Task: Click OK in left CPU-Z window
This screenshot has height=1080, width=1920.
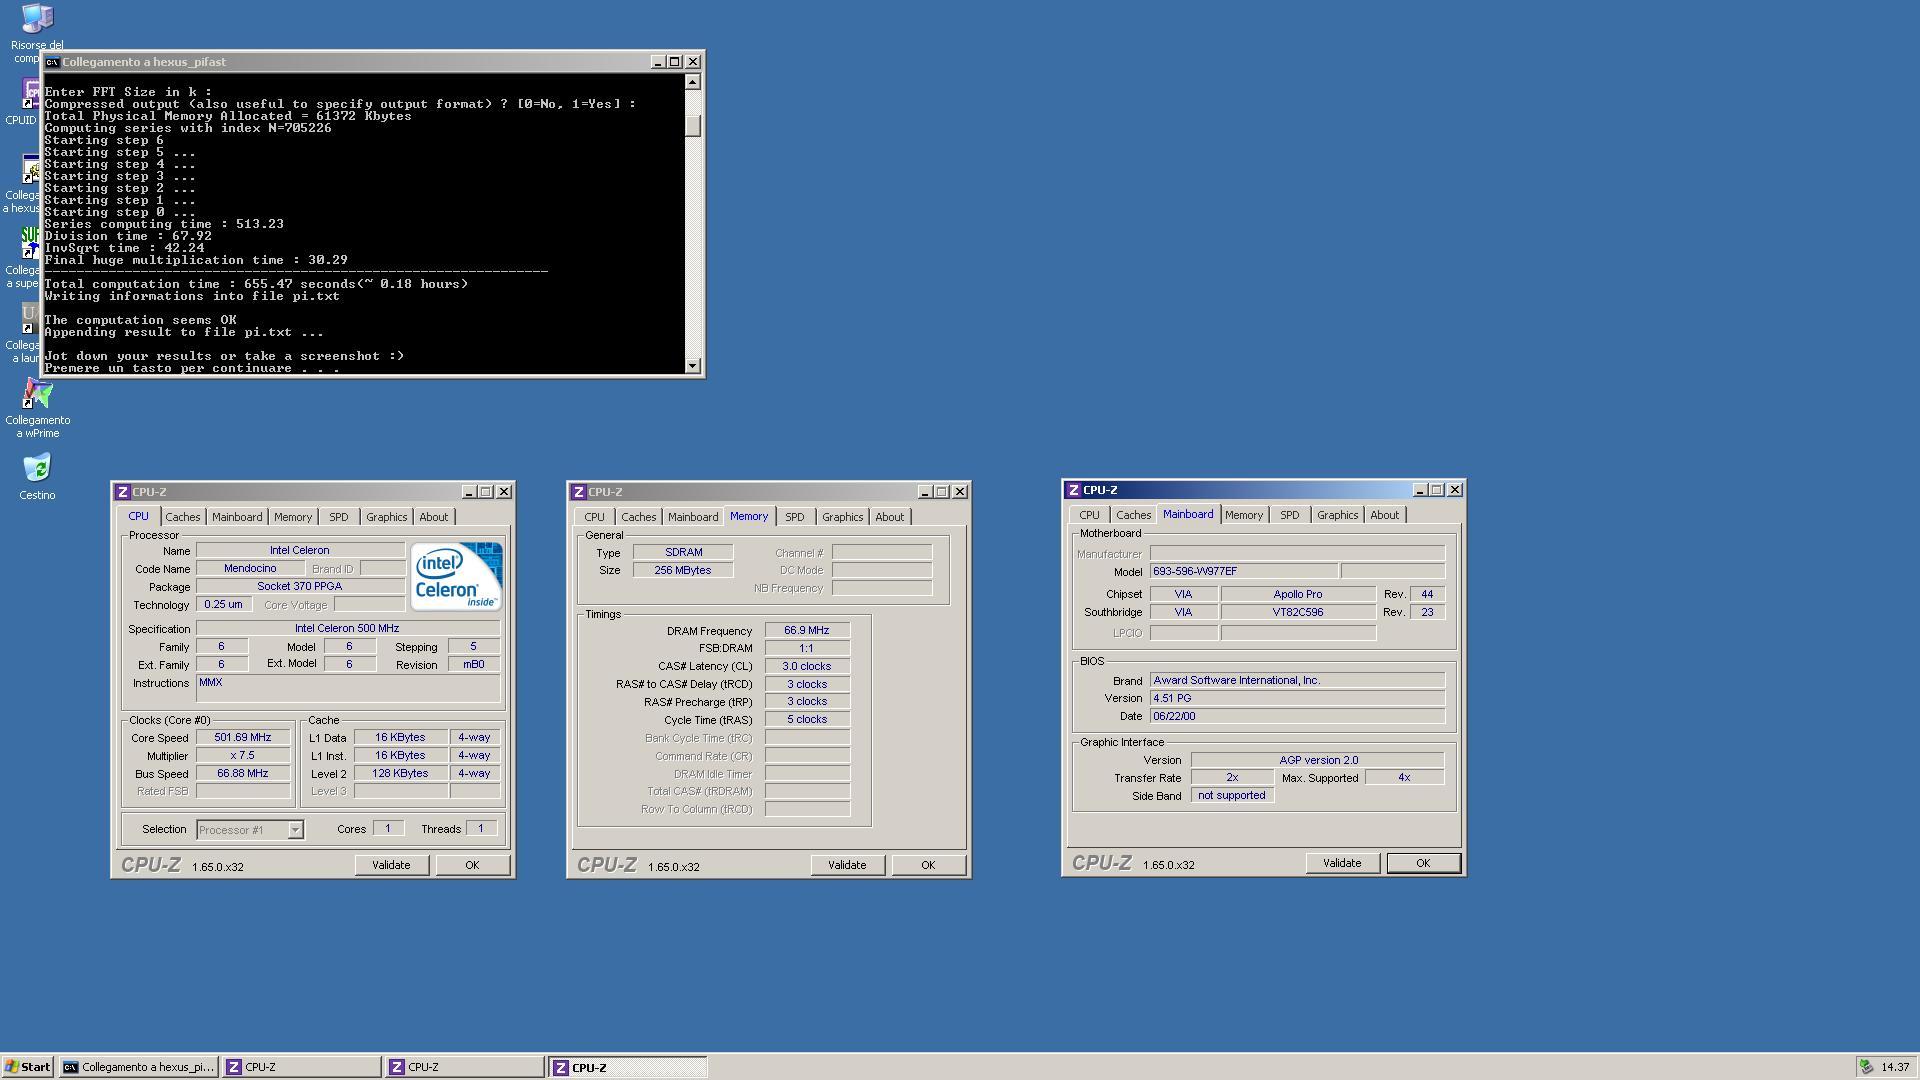Action: (472, 865)
